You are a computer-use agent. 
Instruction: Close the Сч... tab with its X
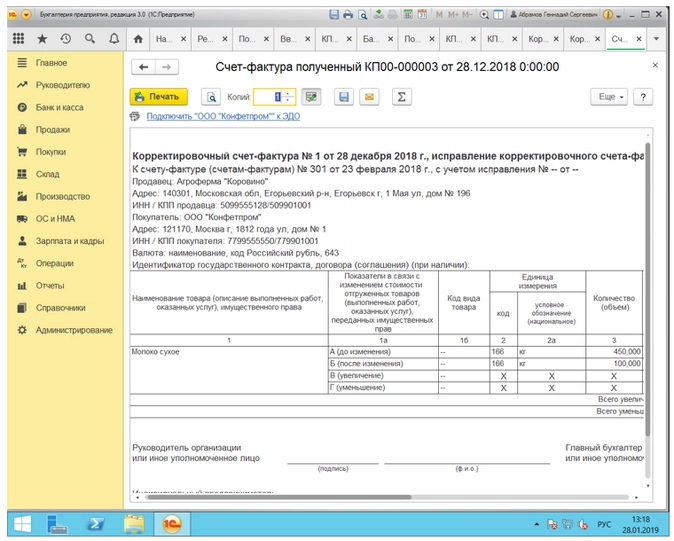tap(639, 39)
